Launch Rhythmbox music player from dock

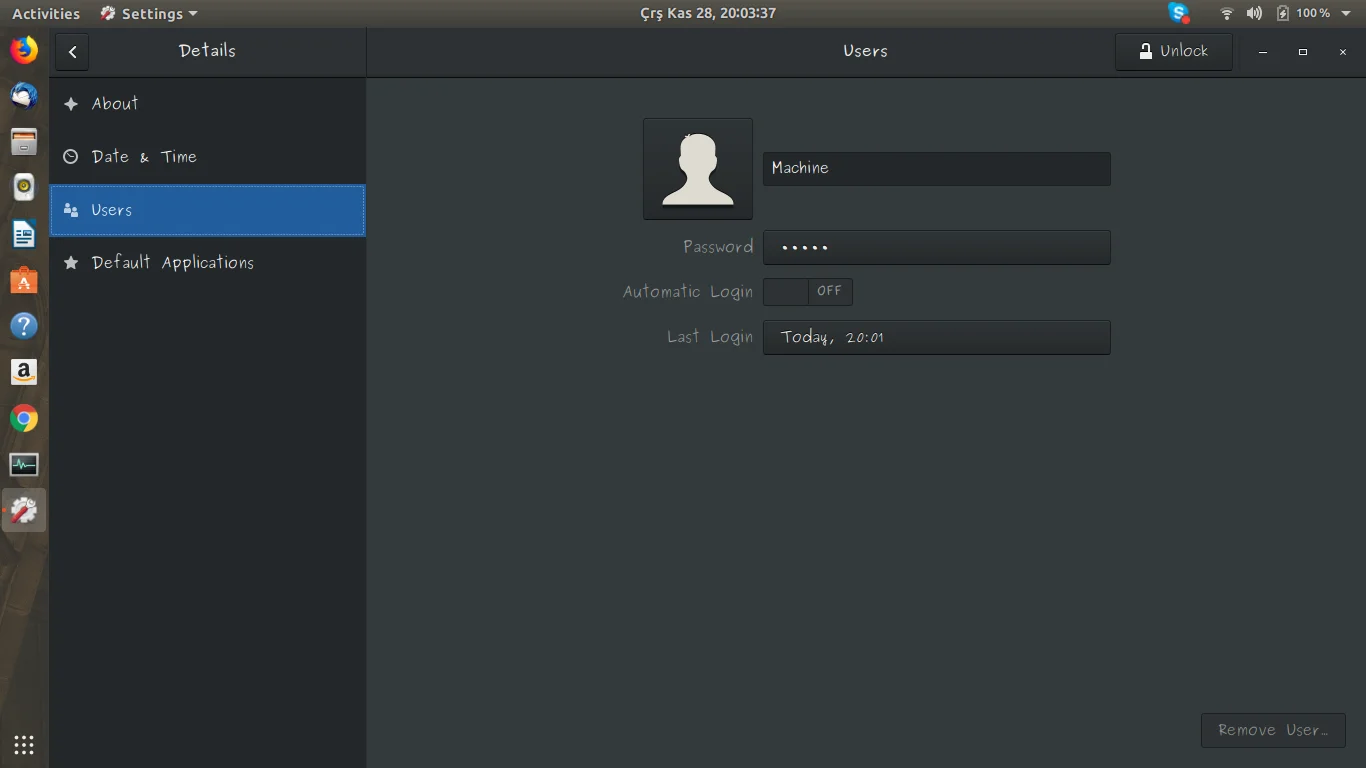(x=24, y=187)
